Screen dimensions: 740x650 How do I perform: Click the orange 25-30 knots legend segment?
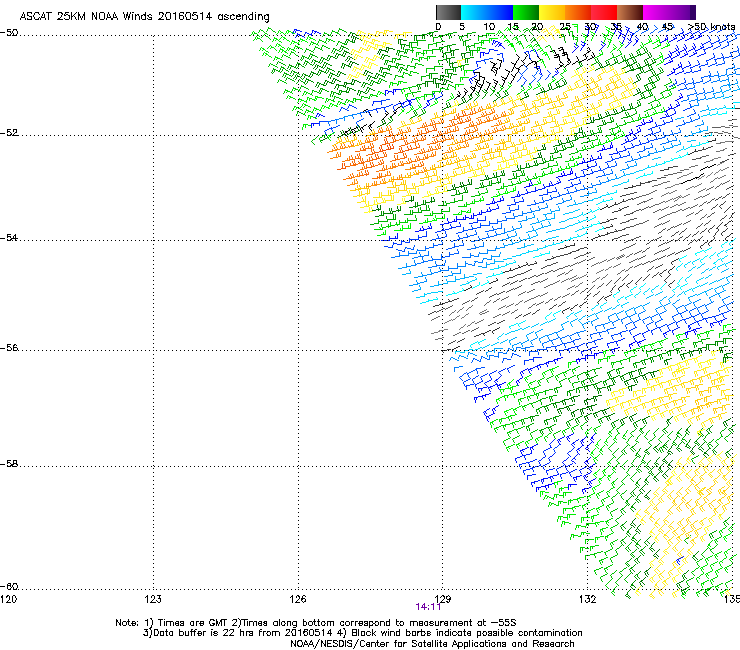(578, 12)
